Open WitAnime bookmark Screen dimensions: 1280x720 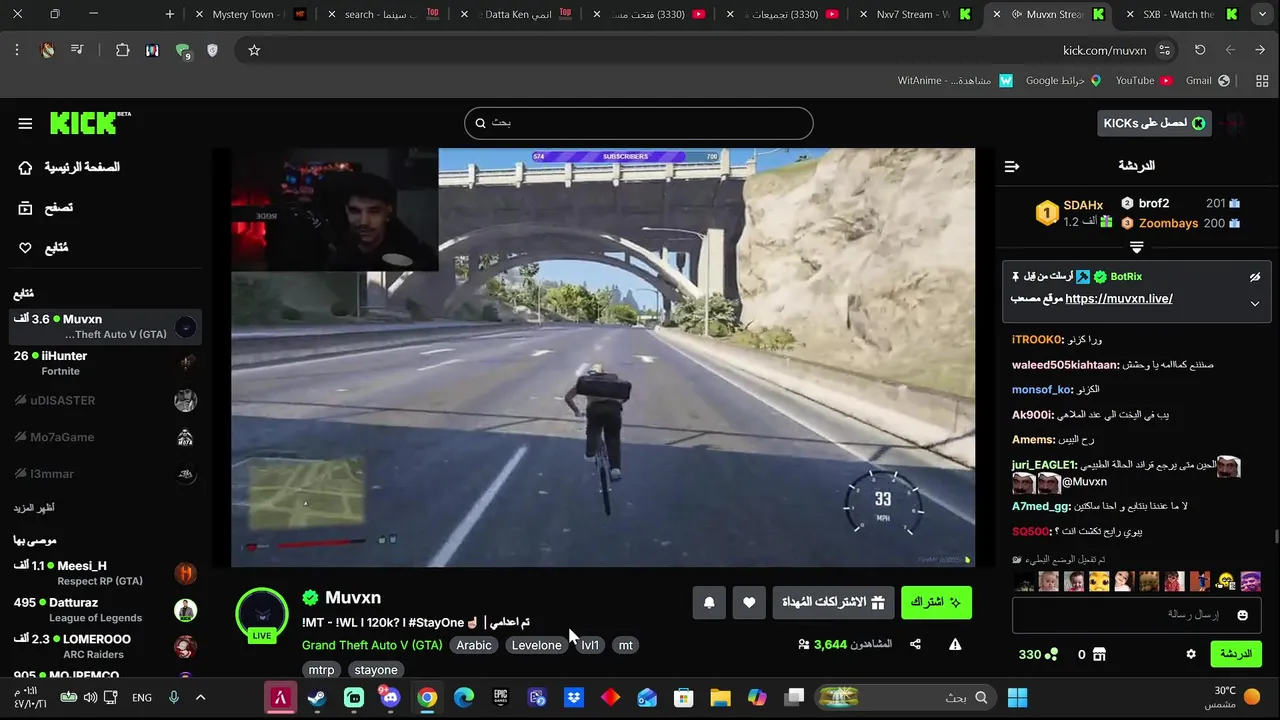955,80
